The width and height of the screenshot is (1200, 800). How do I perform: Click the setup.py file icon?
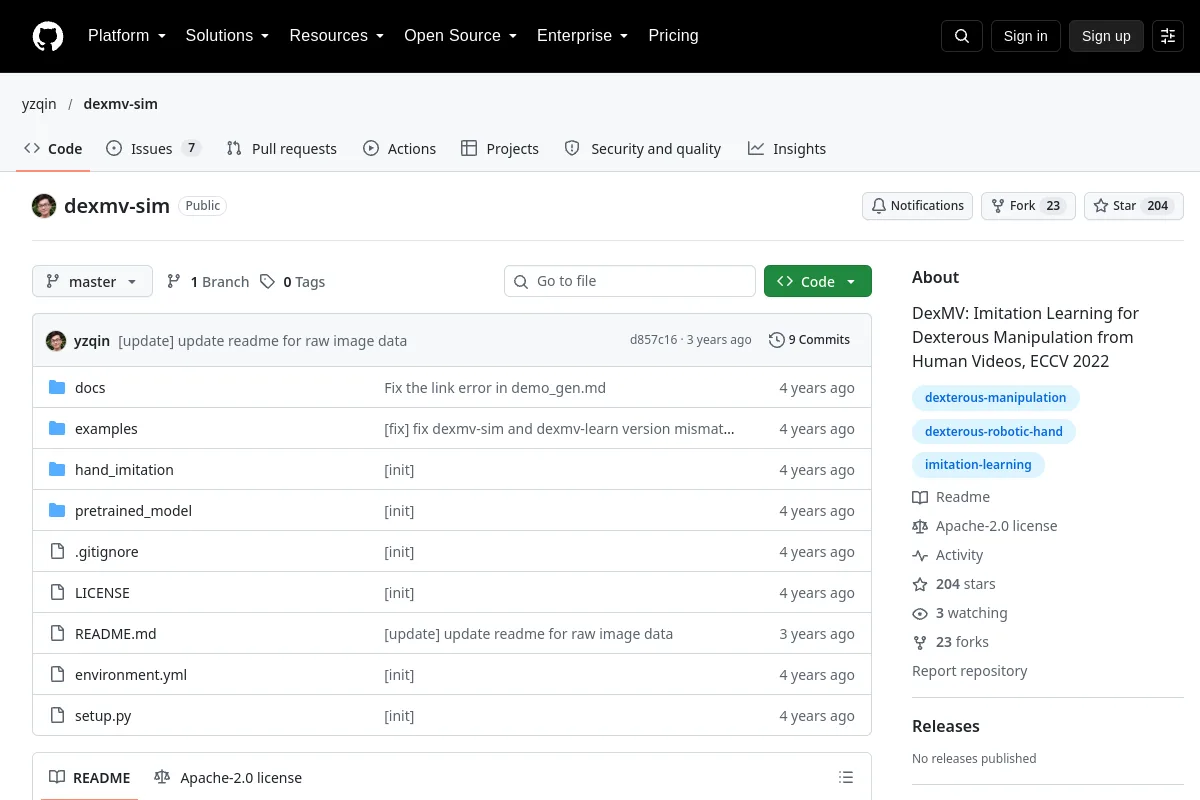click(57, 716)
